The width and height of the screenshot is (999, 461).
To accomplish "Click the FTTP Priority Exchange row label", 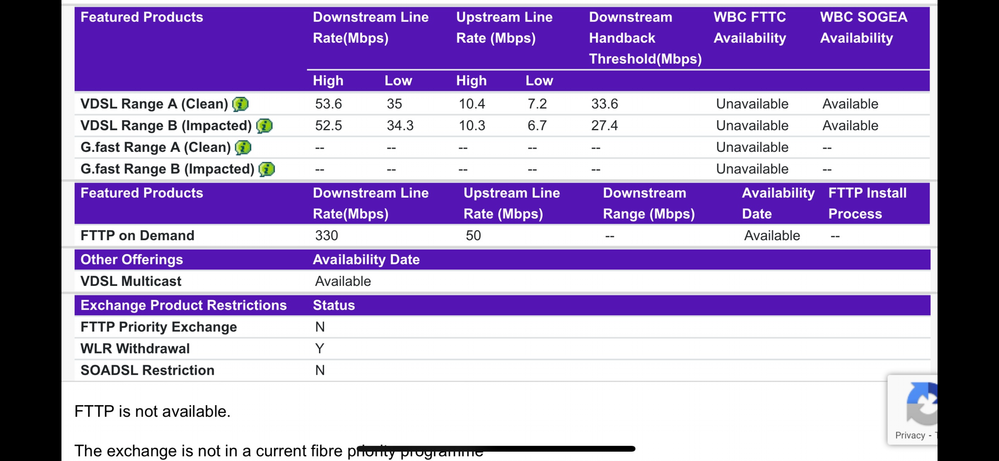I will click(x=159, y=327).
